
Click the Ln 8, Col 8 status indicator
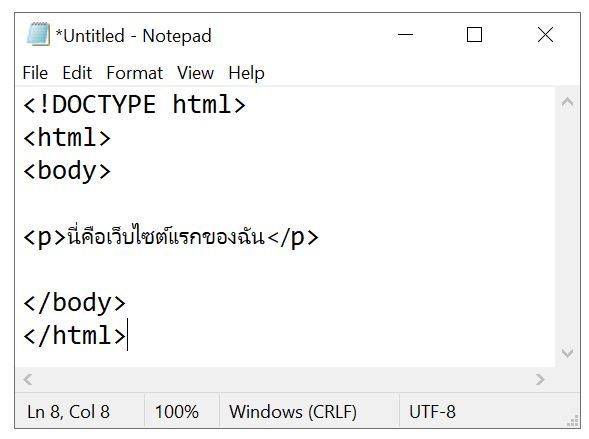click(x=68, y=412)
